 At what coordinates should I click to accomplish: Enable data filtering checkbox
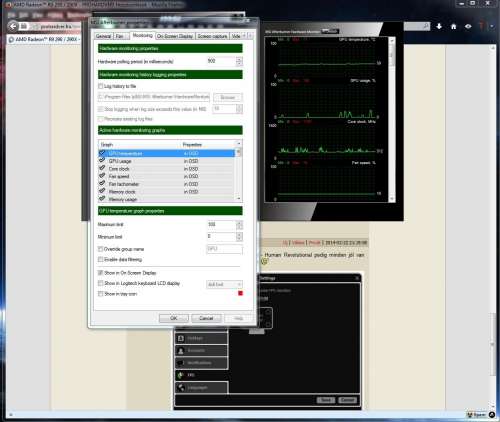coord(100,259)
